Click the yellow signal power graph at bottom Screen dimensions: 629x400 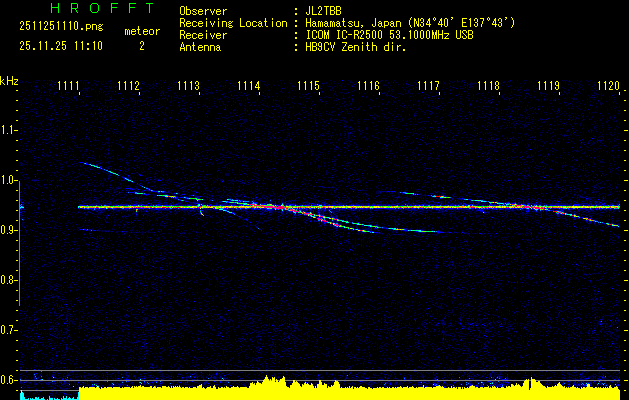[350, 390]
